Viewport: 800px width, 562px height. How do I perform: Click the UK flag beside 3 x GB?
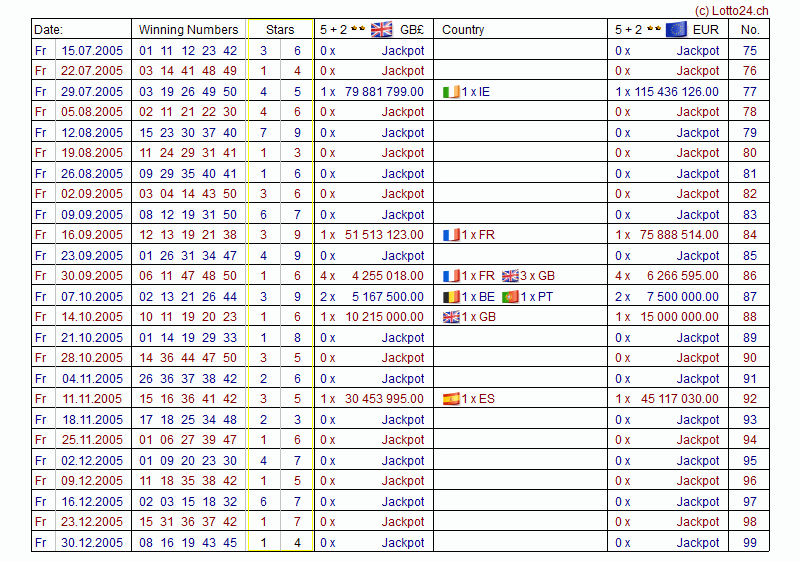tap(510, 276)
